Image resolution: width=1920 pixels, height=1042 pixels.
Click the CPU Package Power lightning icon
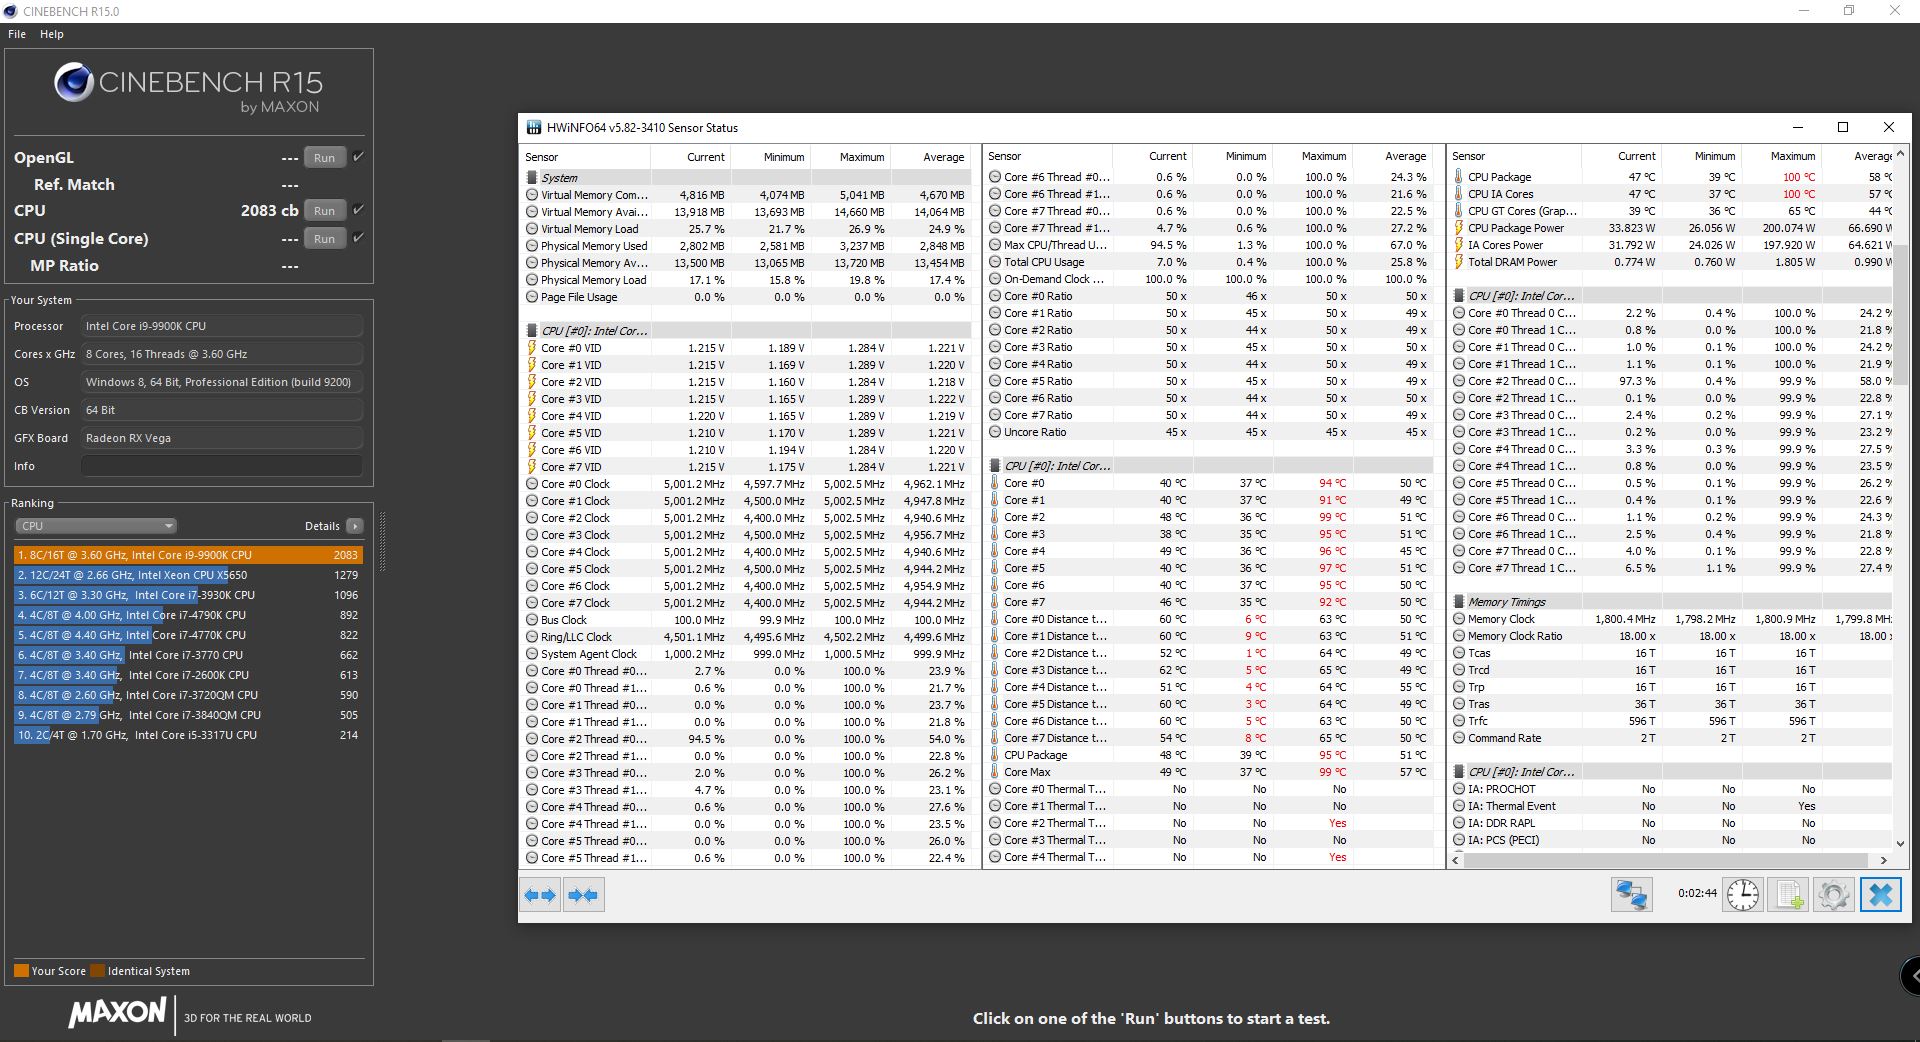pos(1459,228)
